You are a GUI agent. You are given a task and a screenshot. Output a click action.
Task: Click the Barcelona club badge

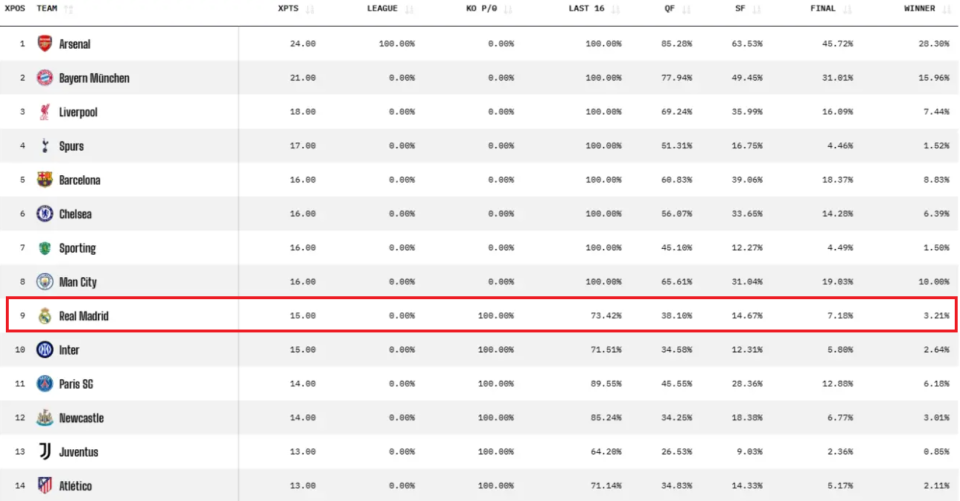pos(44,180)
